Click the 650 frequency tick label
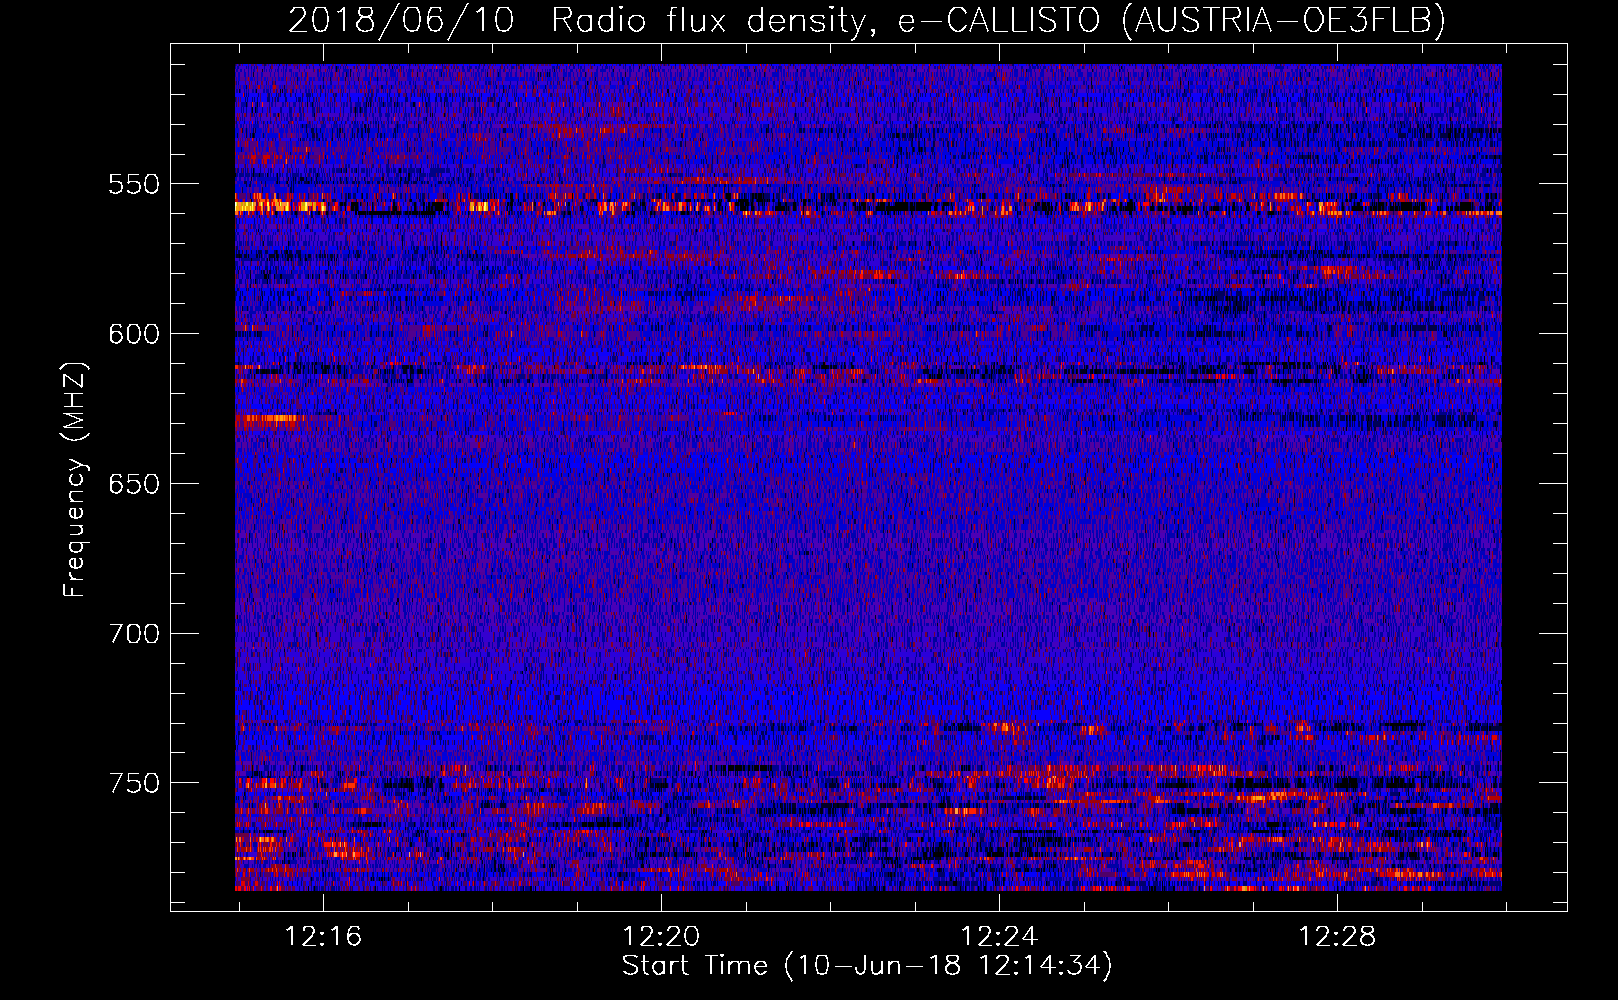The width and height of the screenshot is (1618, 1000). tap(134, 484)
